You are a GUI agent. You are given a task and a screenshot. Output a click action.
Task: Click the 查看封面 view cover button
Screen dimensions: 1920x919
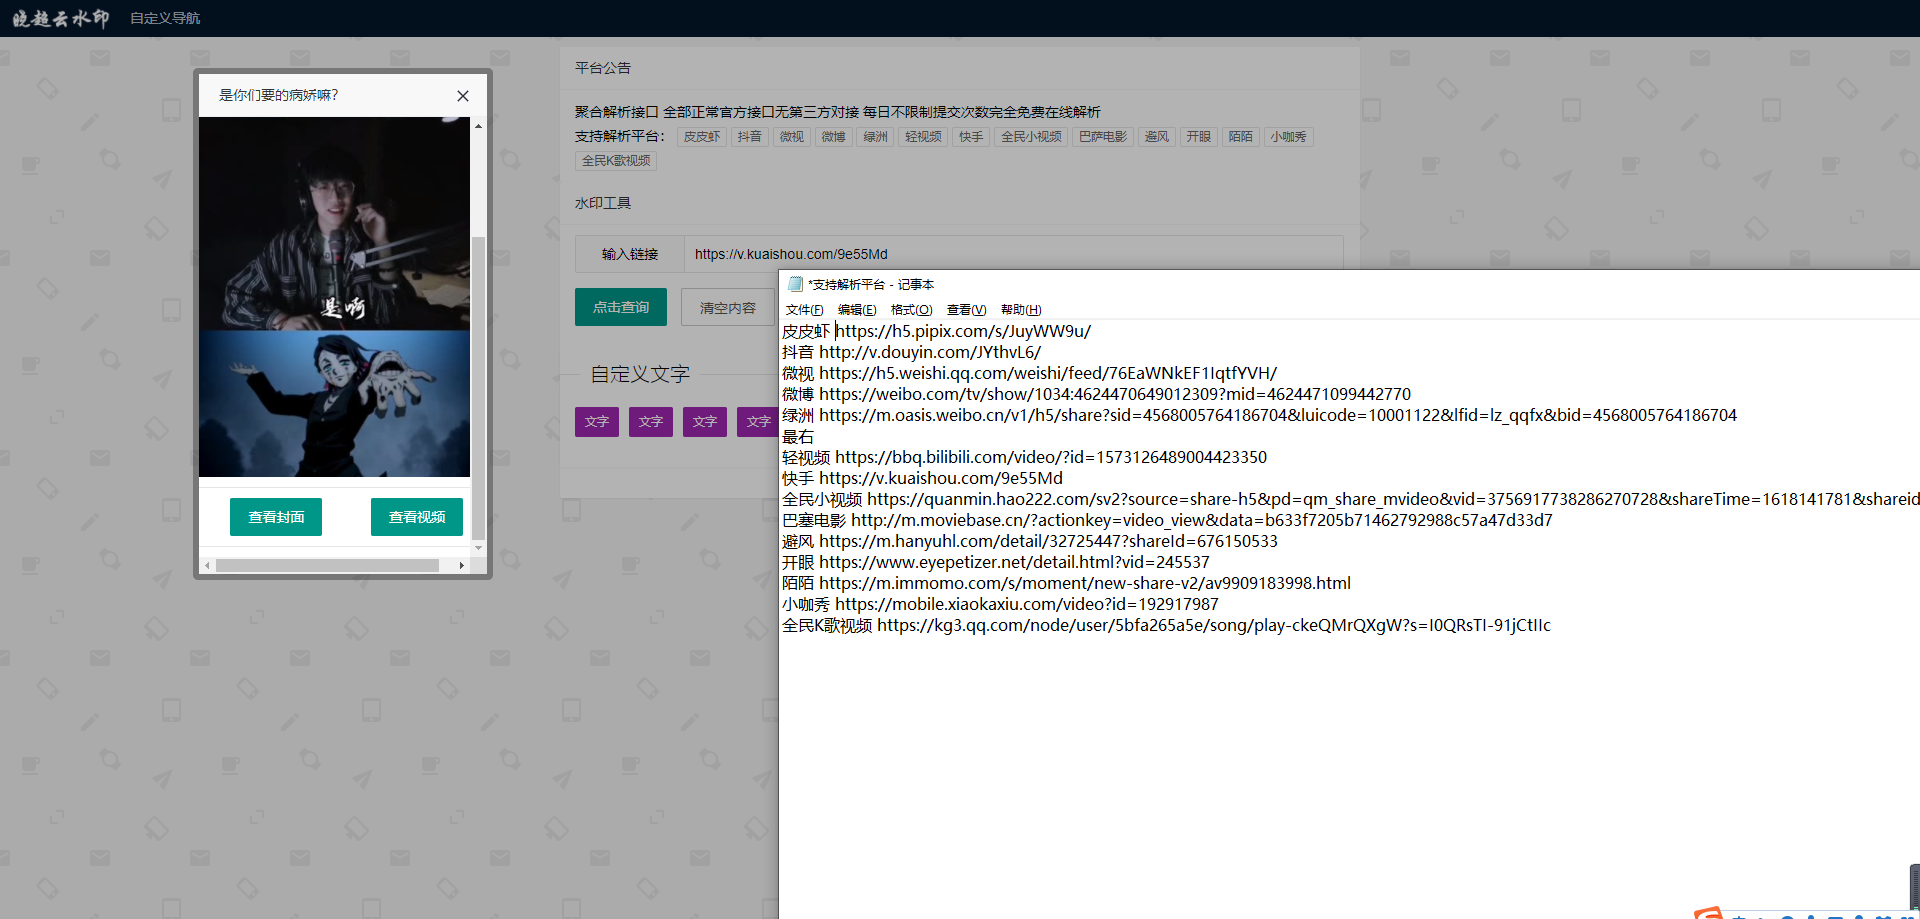click(275, 517)
